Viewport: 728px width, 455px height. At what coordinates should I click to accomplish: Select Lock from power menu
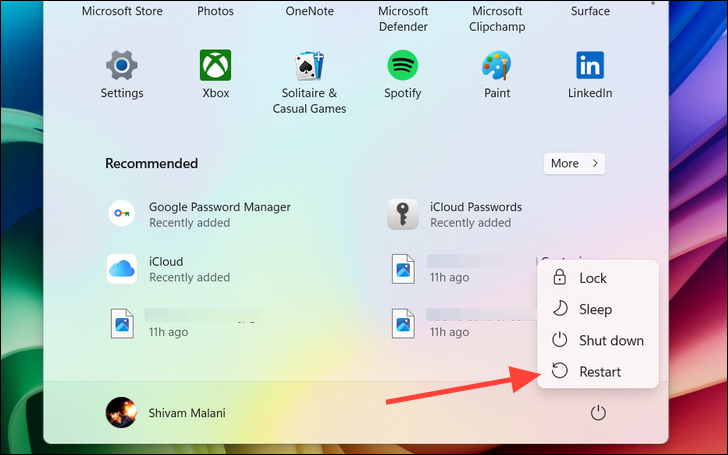598,278
